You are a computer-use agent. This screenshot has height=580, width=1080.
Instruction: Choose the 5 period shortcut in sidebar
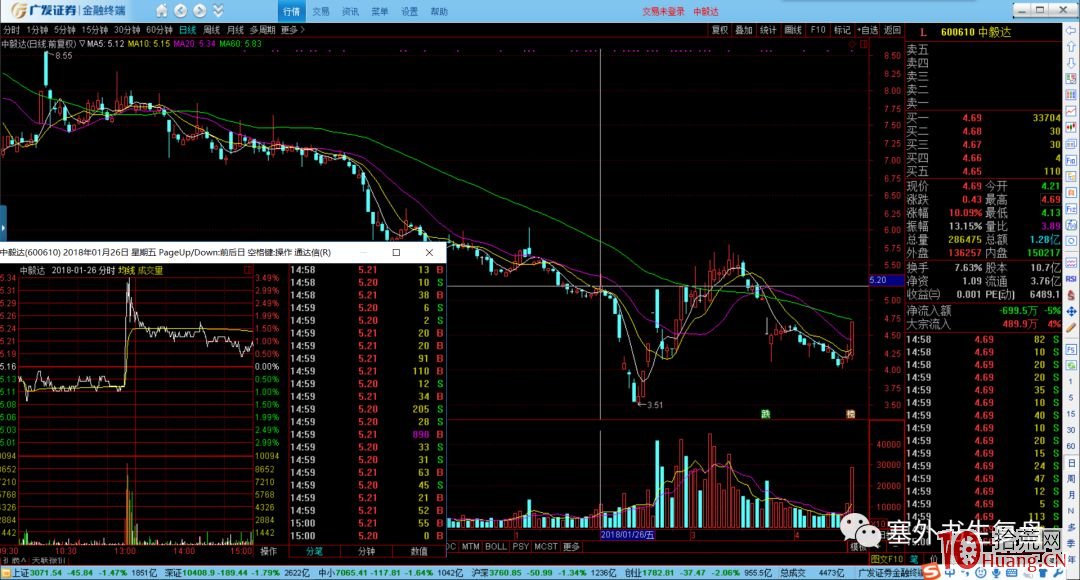coord(1071,397)
